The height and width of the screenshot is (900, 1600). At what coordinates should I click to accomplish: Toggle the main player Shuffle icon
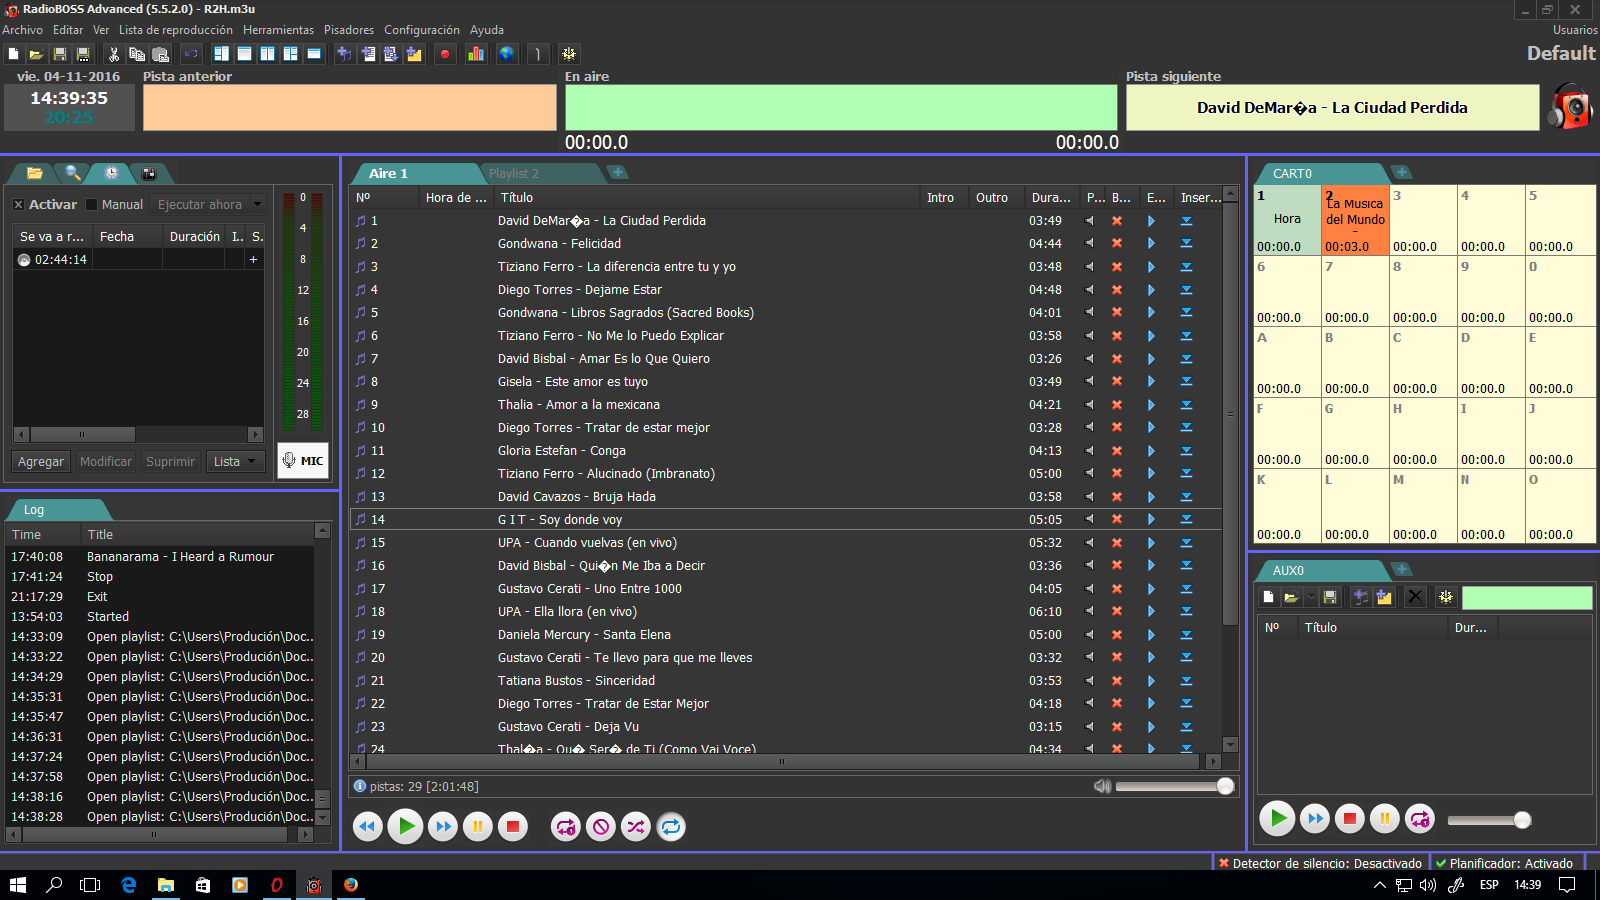636,826
